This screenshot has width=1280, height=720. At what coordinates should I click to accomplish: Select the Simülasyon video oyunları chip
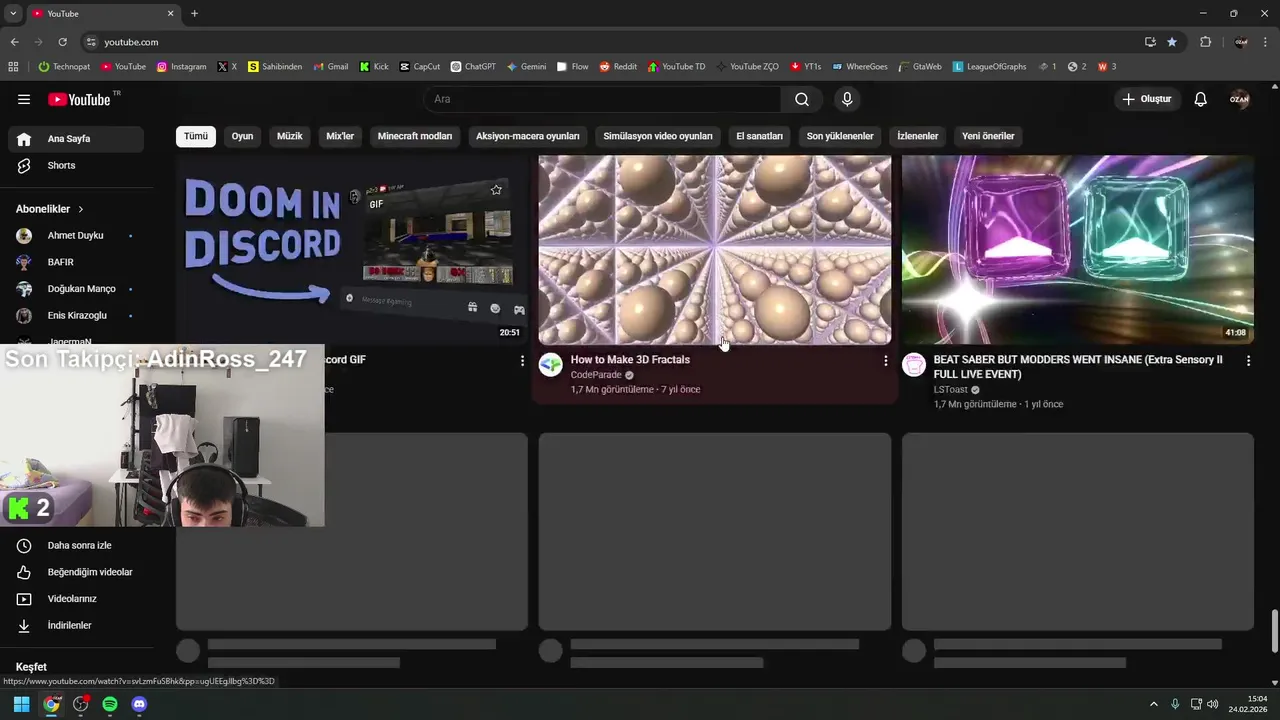[x=658, y=136]
